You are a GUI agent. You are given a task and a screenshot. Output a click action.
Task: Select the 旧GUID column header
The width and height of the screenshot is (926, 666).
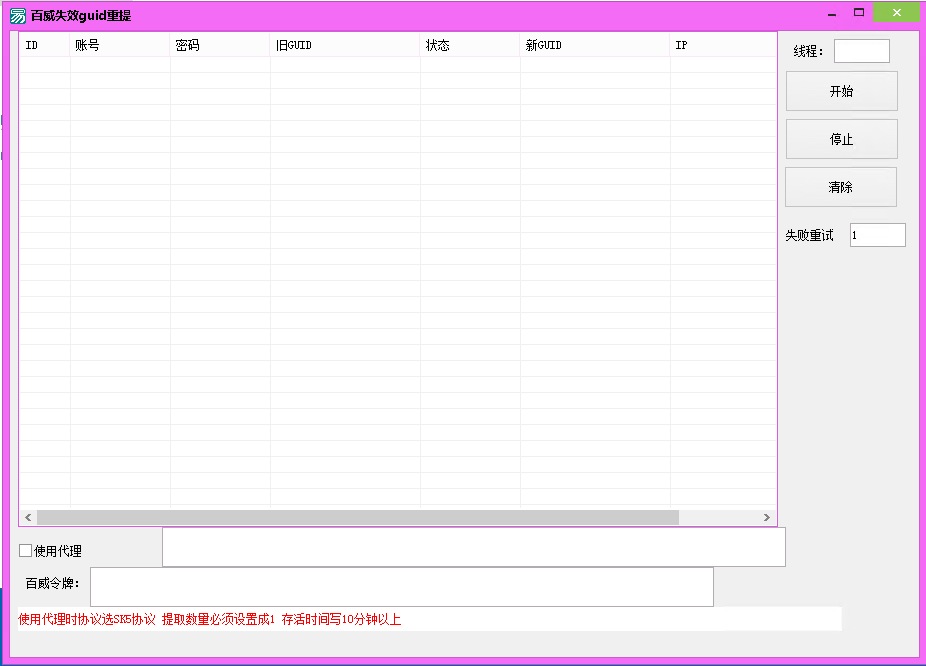(x=345, y=45)
